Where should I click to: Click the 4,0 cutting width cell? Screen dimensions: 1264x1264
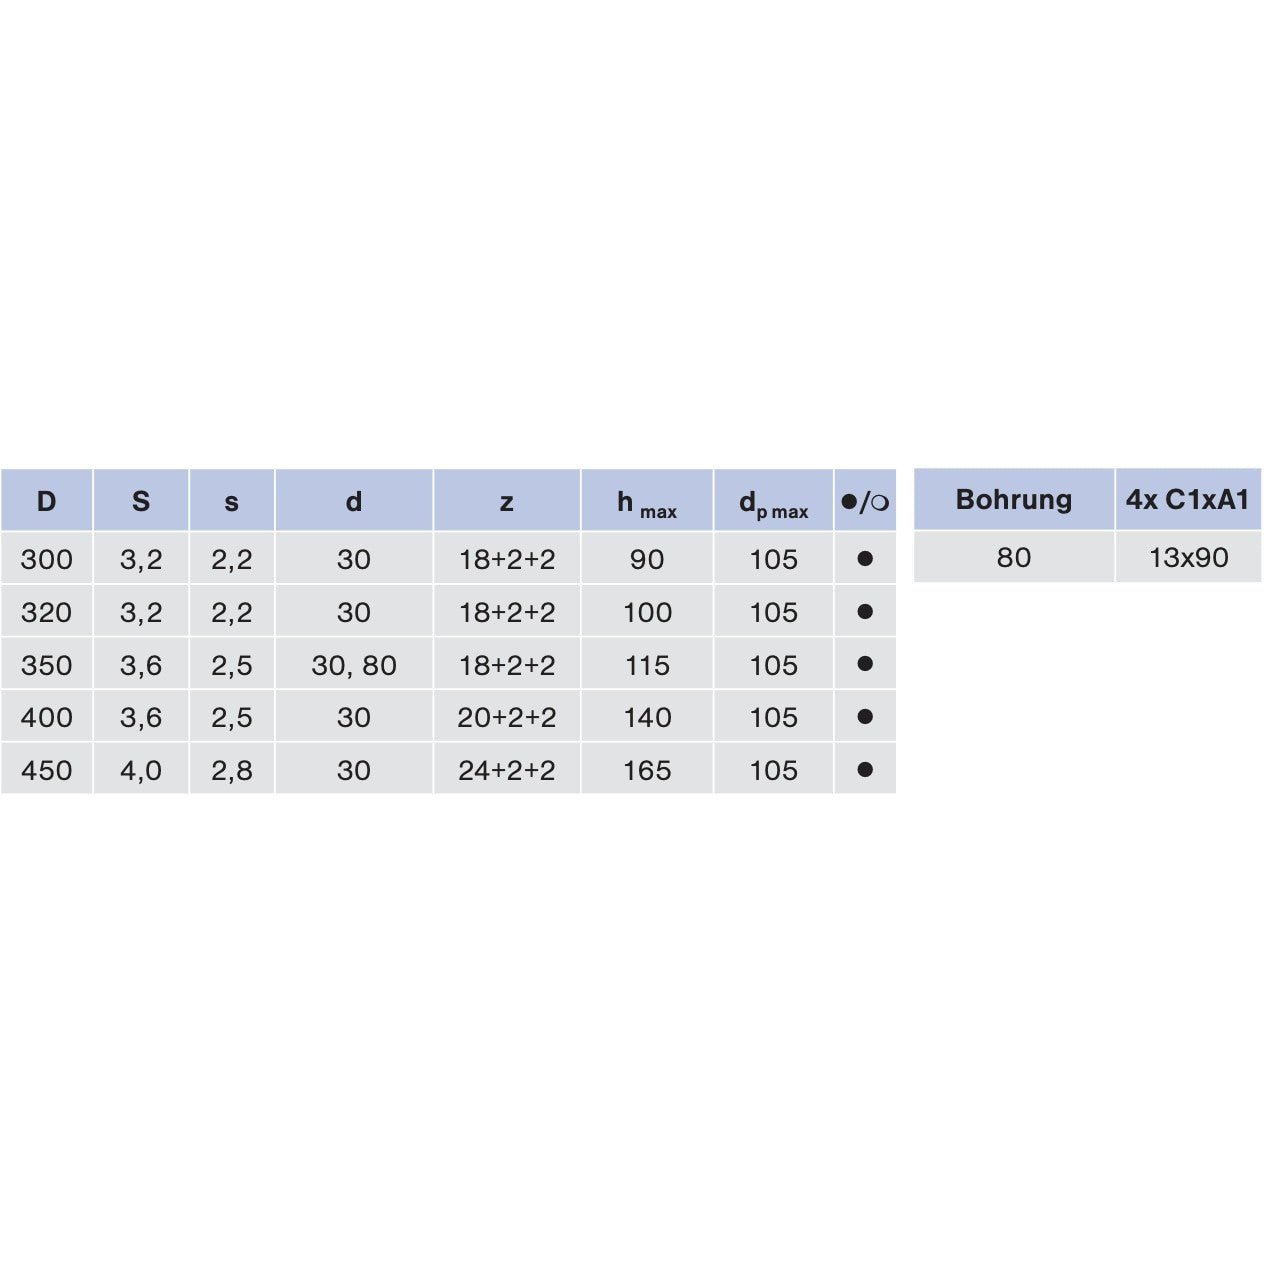(x=141, y=770)
